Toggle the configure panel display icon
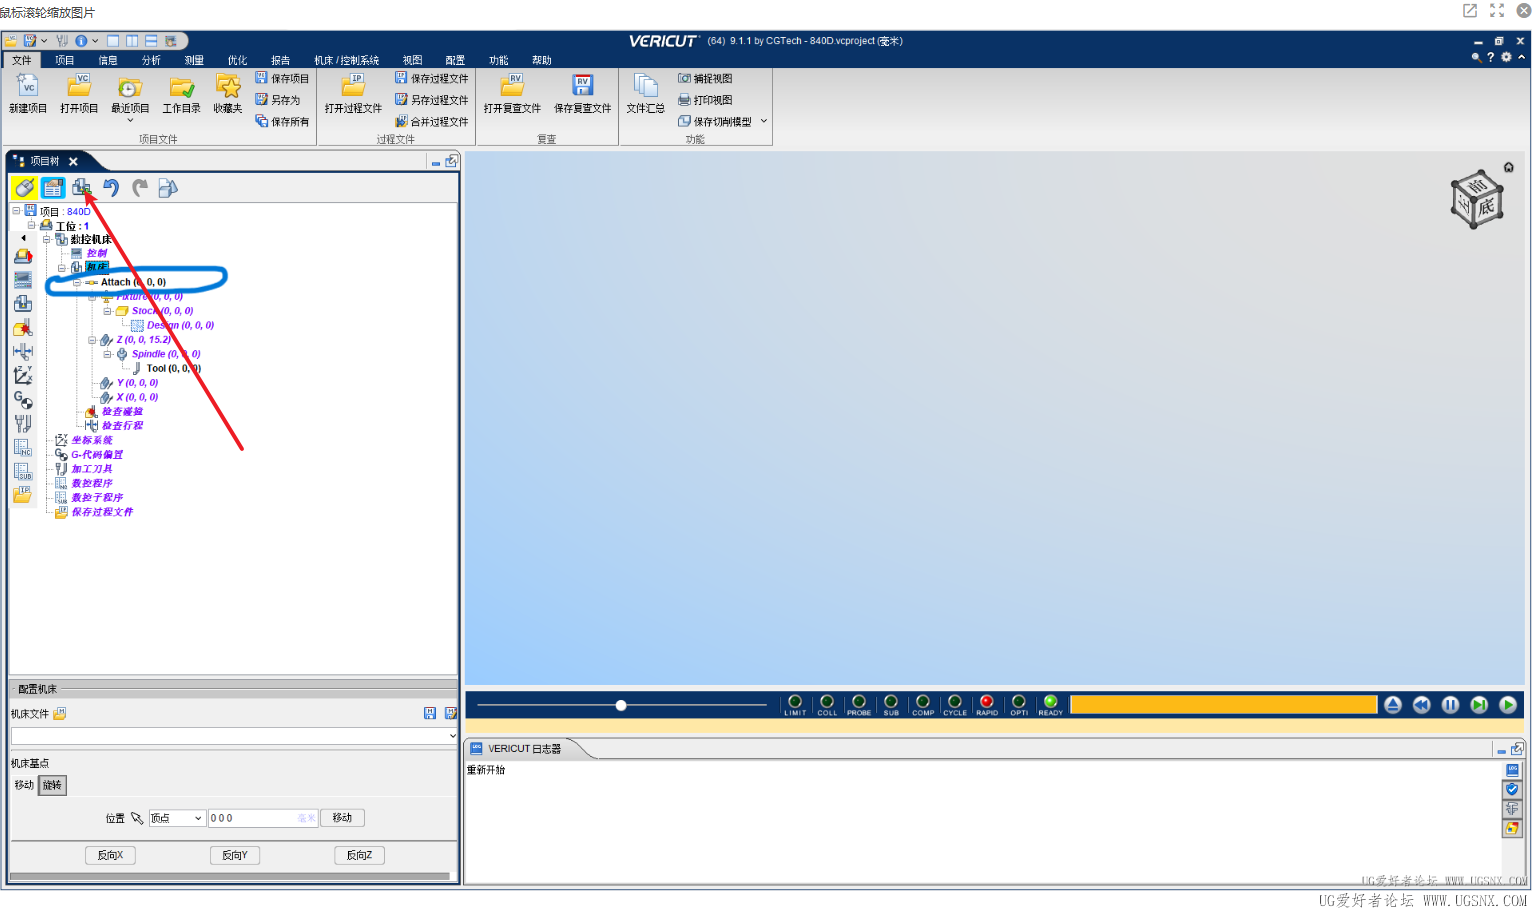 pyautogui.click(x=53, y=187)
